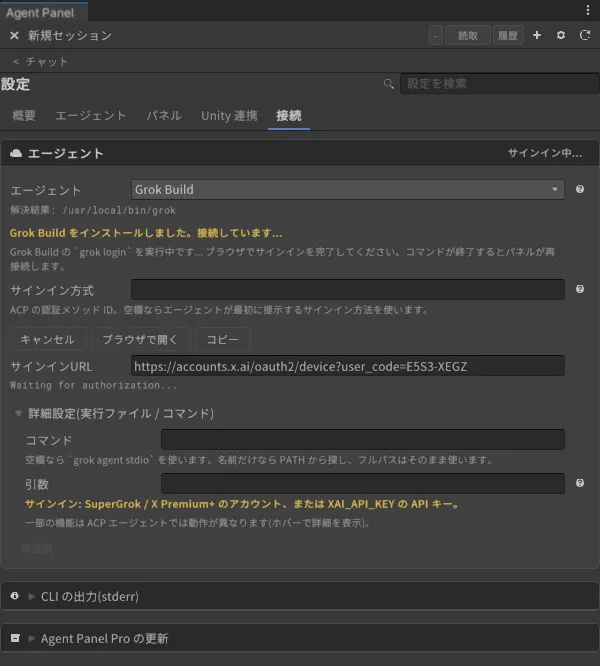Click the refresh arrow icon in header
Screen dimensions: 600x666
click(585, 35)
